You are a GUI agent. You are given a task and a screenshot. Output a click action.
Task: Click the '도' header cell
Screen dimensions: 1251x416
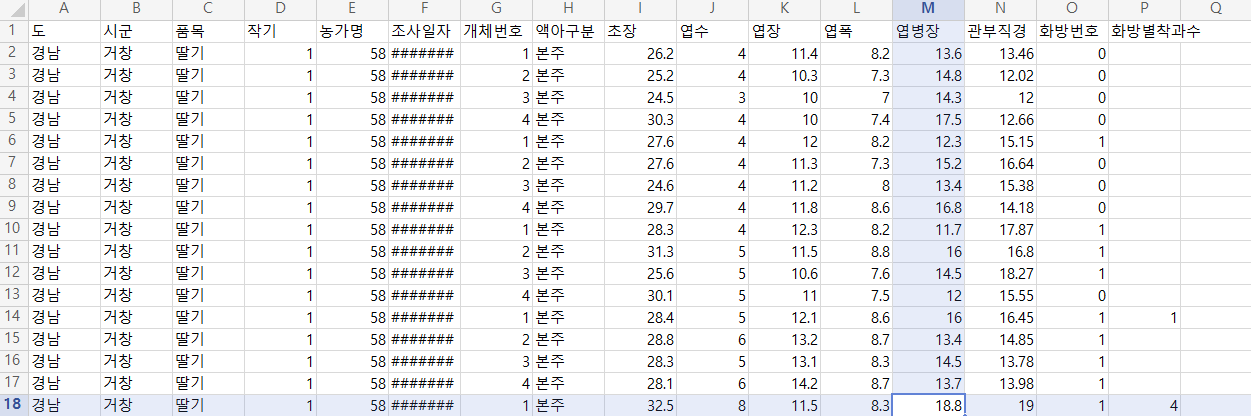(64, 31)
